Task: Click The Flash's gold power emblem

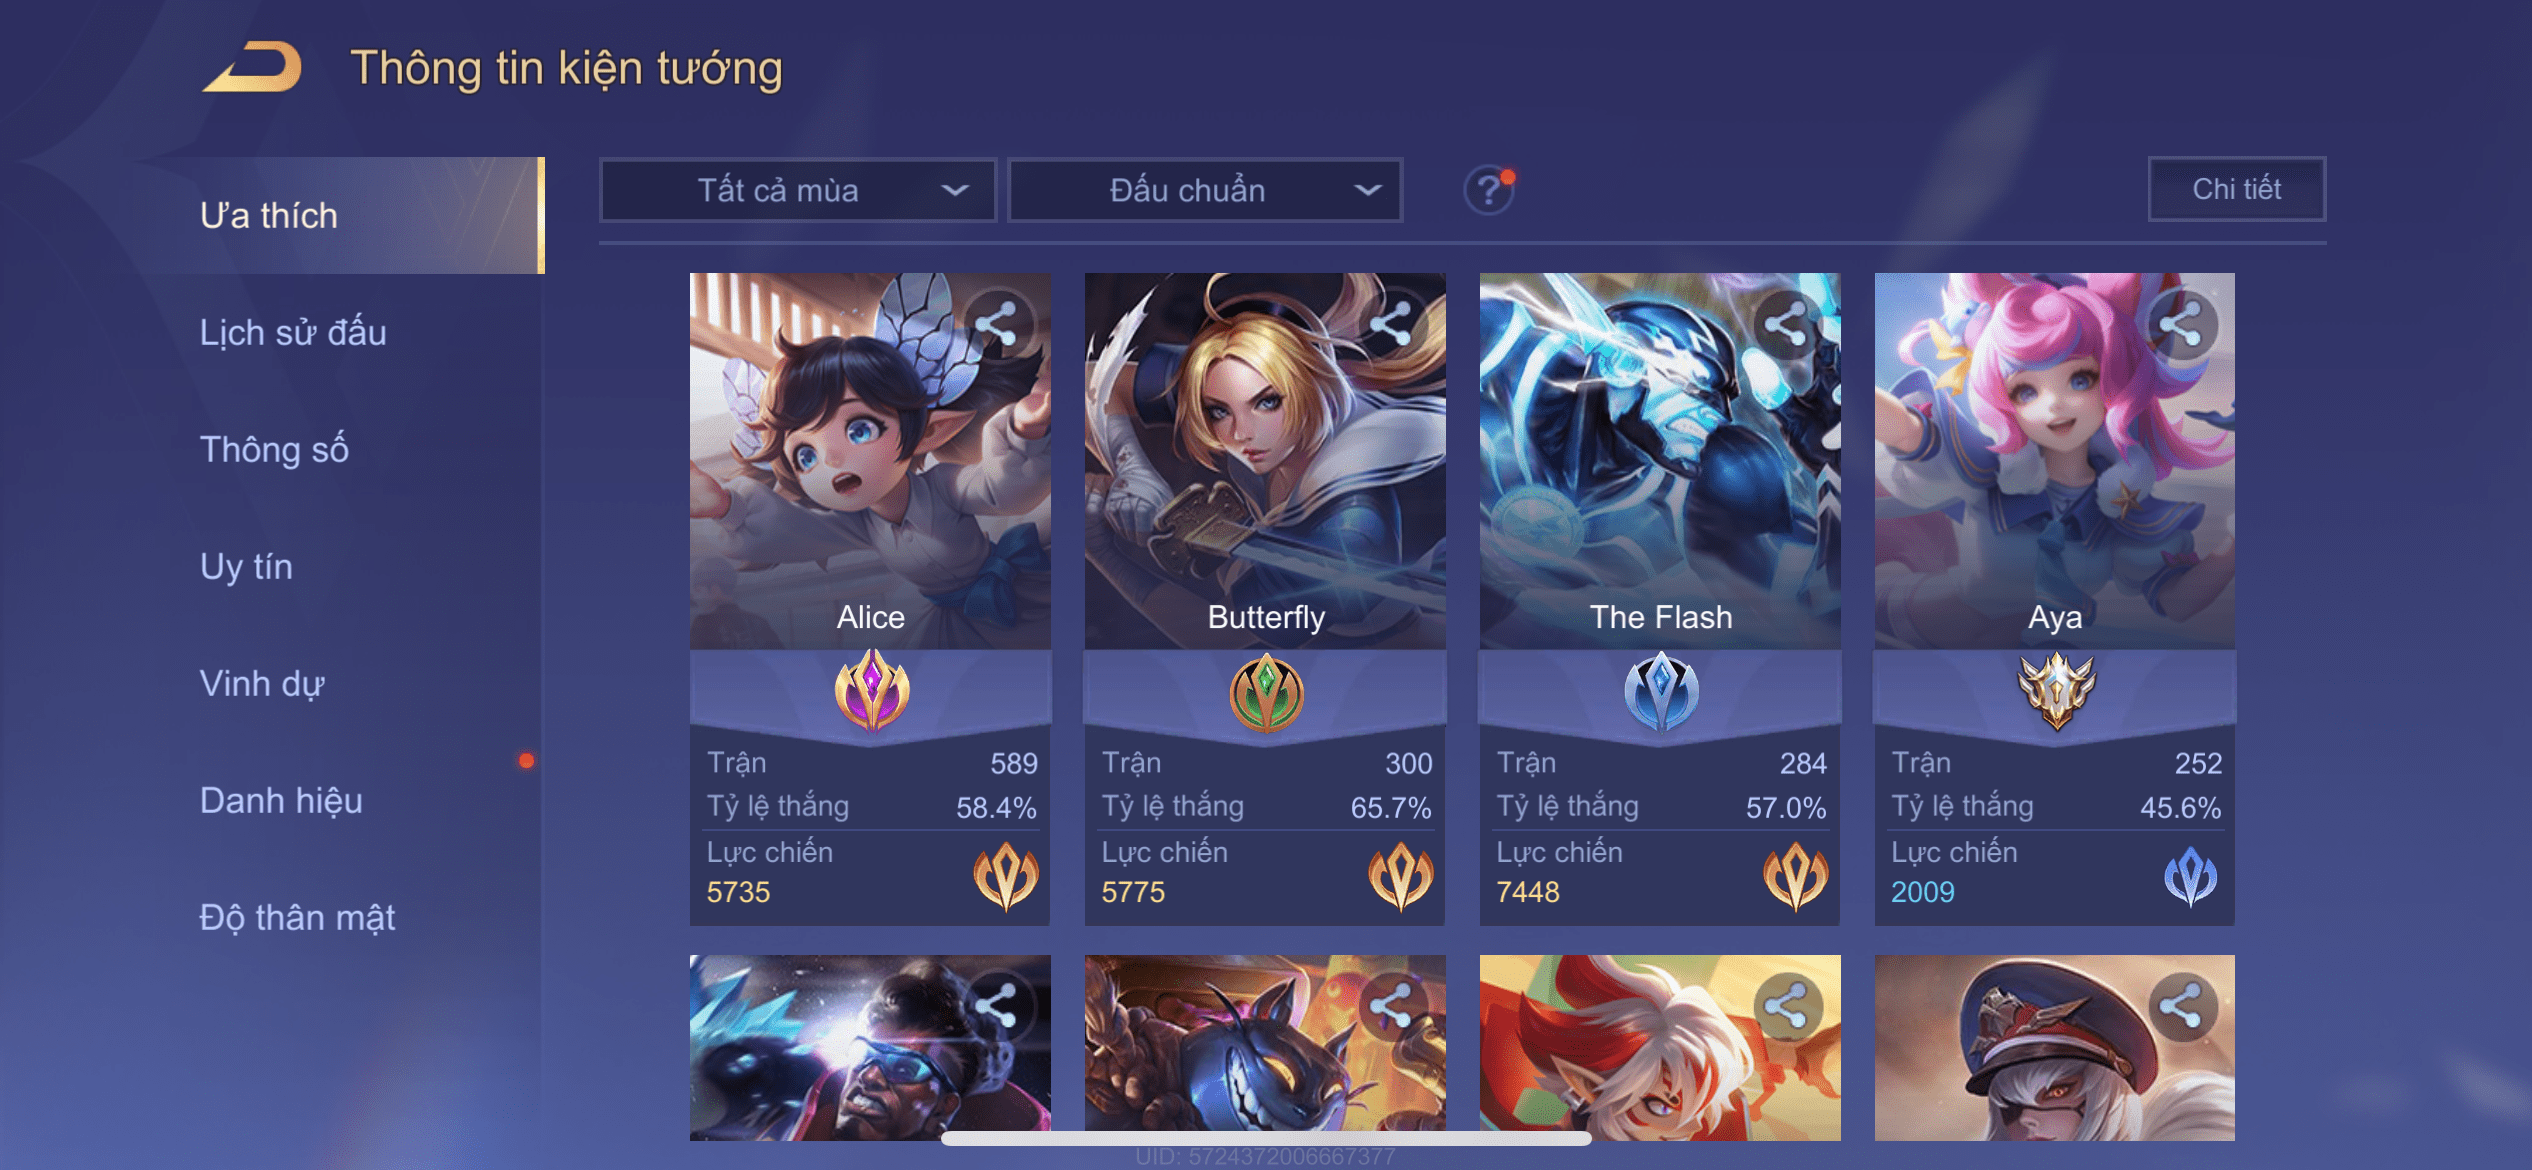Action: point(1796,876)
